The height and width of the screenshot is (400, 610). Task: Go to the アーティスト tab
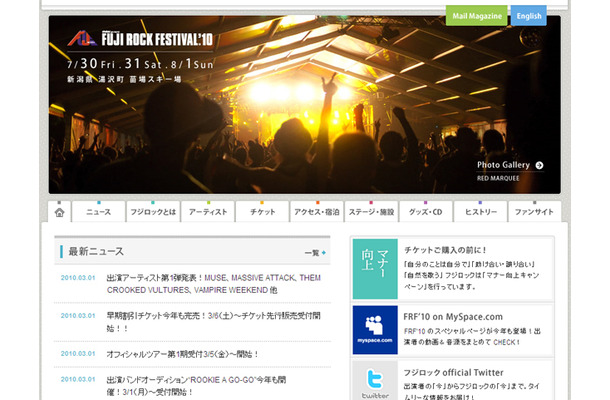(208, 212)
